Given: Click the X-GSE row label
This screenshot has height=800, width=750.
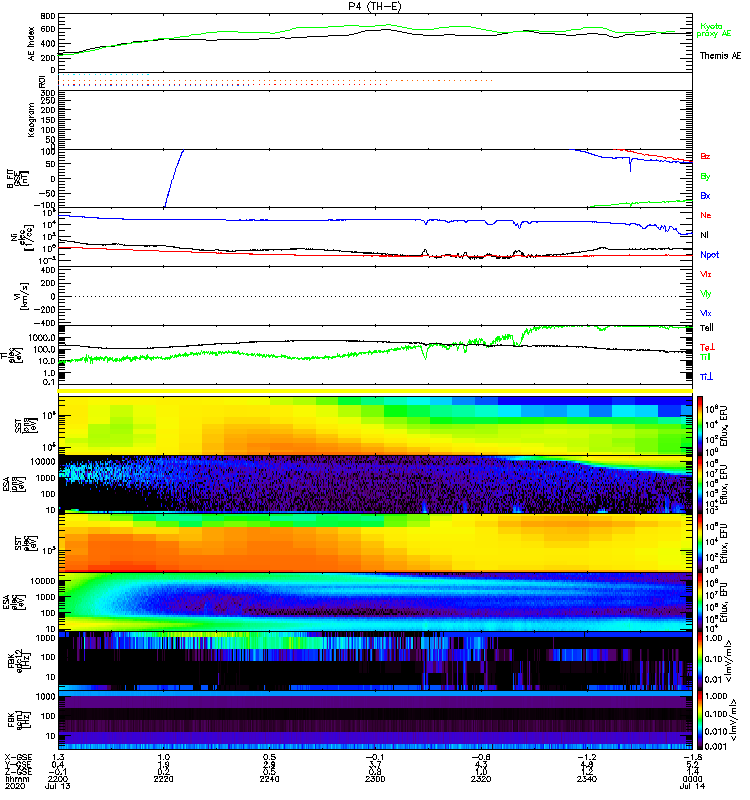Looking at the screenshot, I should tap(18, 757).
